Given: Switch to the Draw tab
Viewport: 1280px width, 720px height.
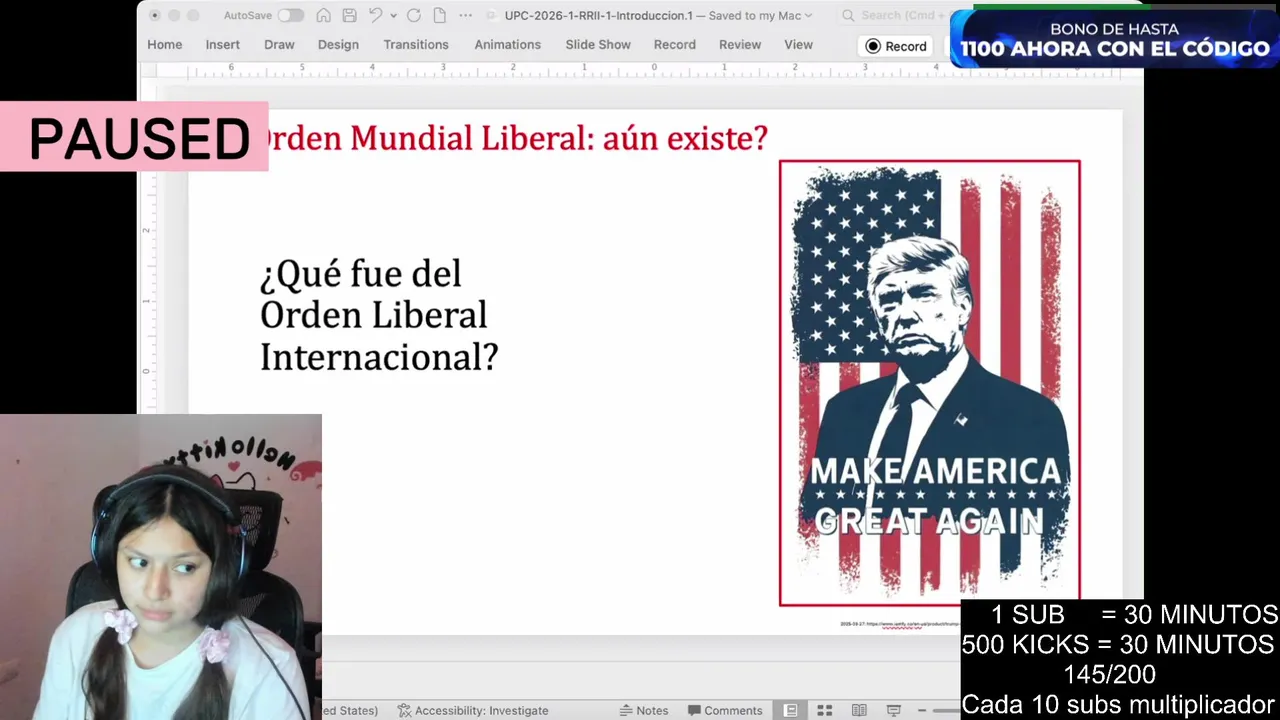Looking at the screenshot, I should pos(279,45).
